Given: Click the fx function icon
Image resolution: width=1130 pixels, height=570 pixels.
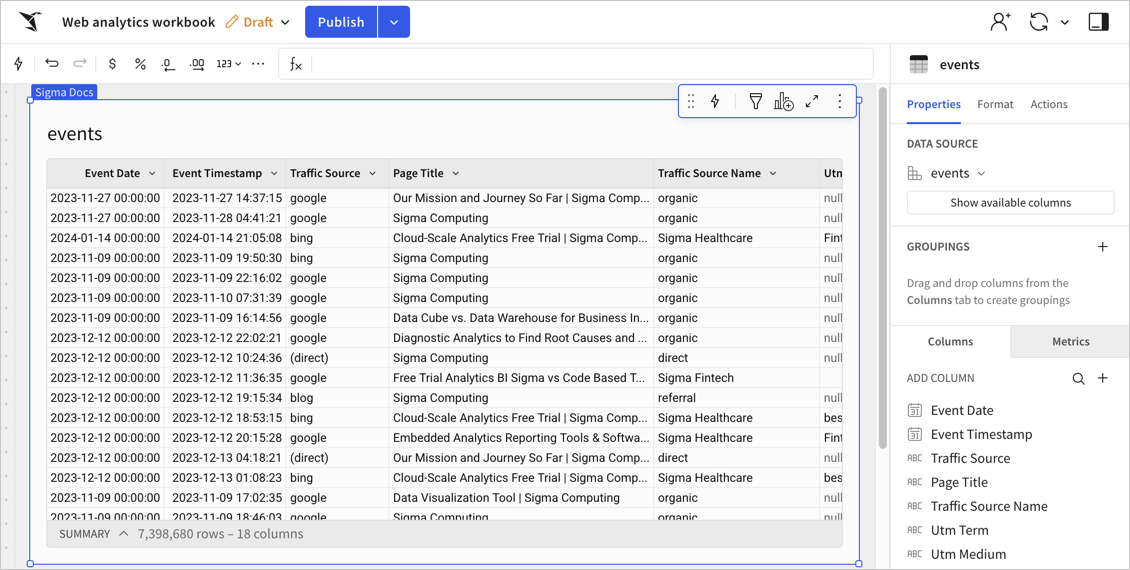Looking at the screenshot, I should (295, 64).
